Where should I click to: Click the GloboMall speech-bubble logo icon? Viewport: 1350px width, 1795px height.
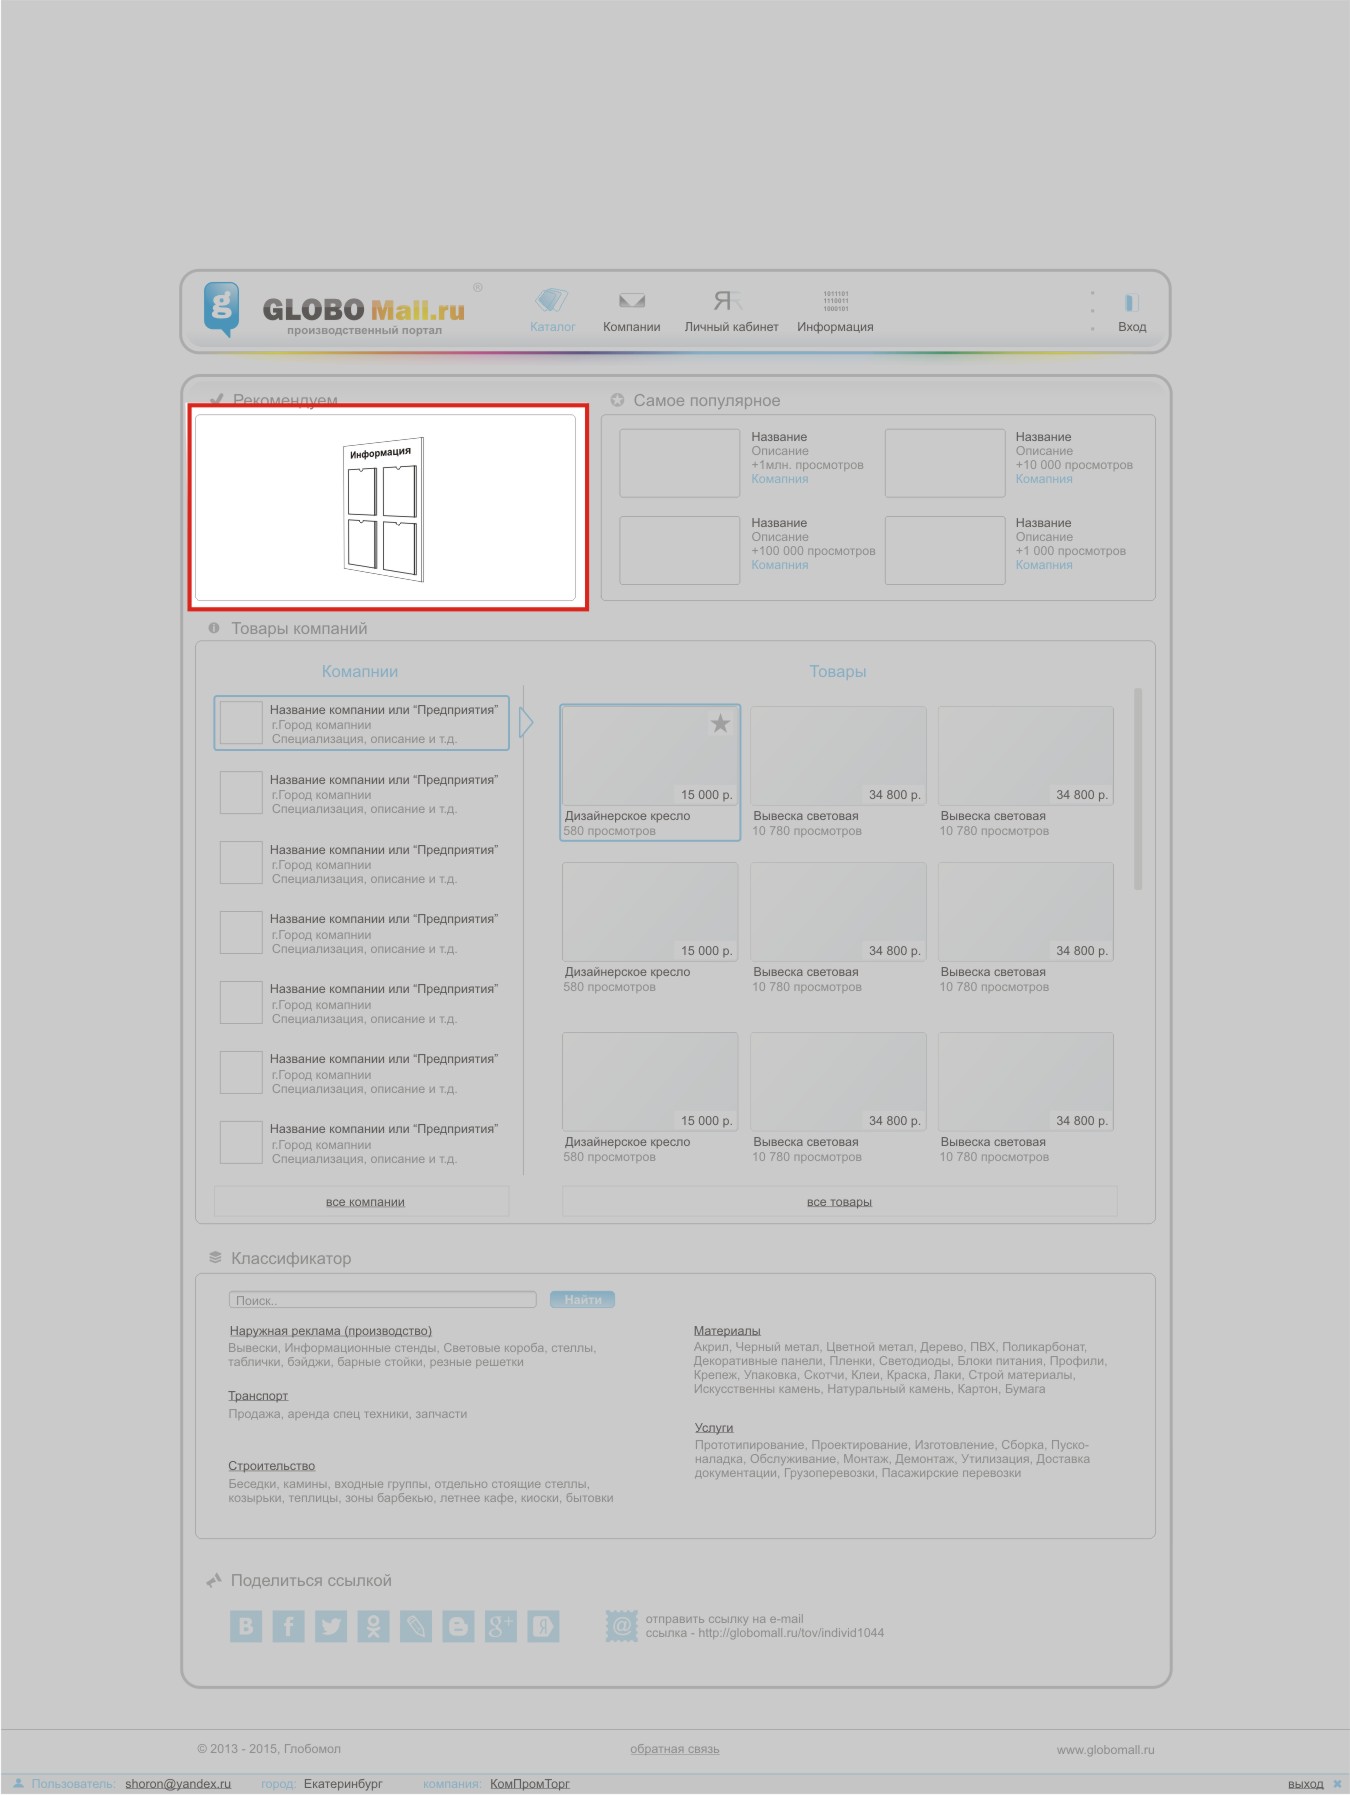[x=221, y=307]
